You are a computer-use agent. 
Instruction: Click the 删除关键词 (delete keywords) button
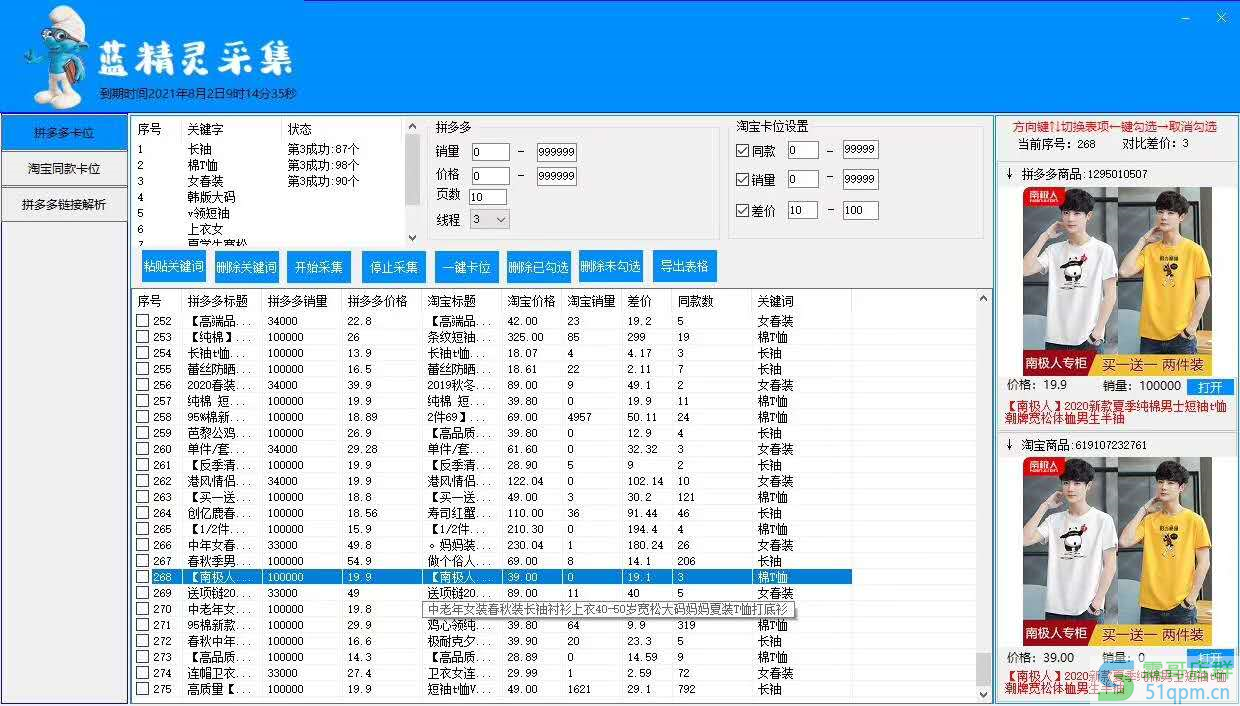(245, 266)
